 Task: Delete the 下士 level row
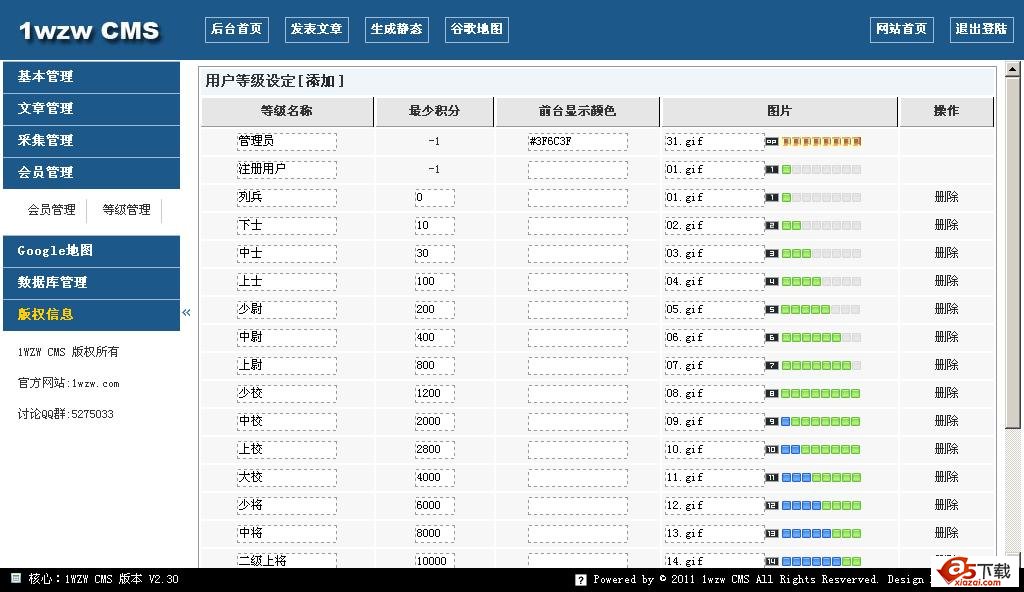[946, 225]
